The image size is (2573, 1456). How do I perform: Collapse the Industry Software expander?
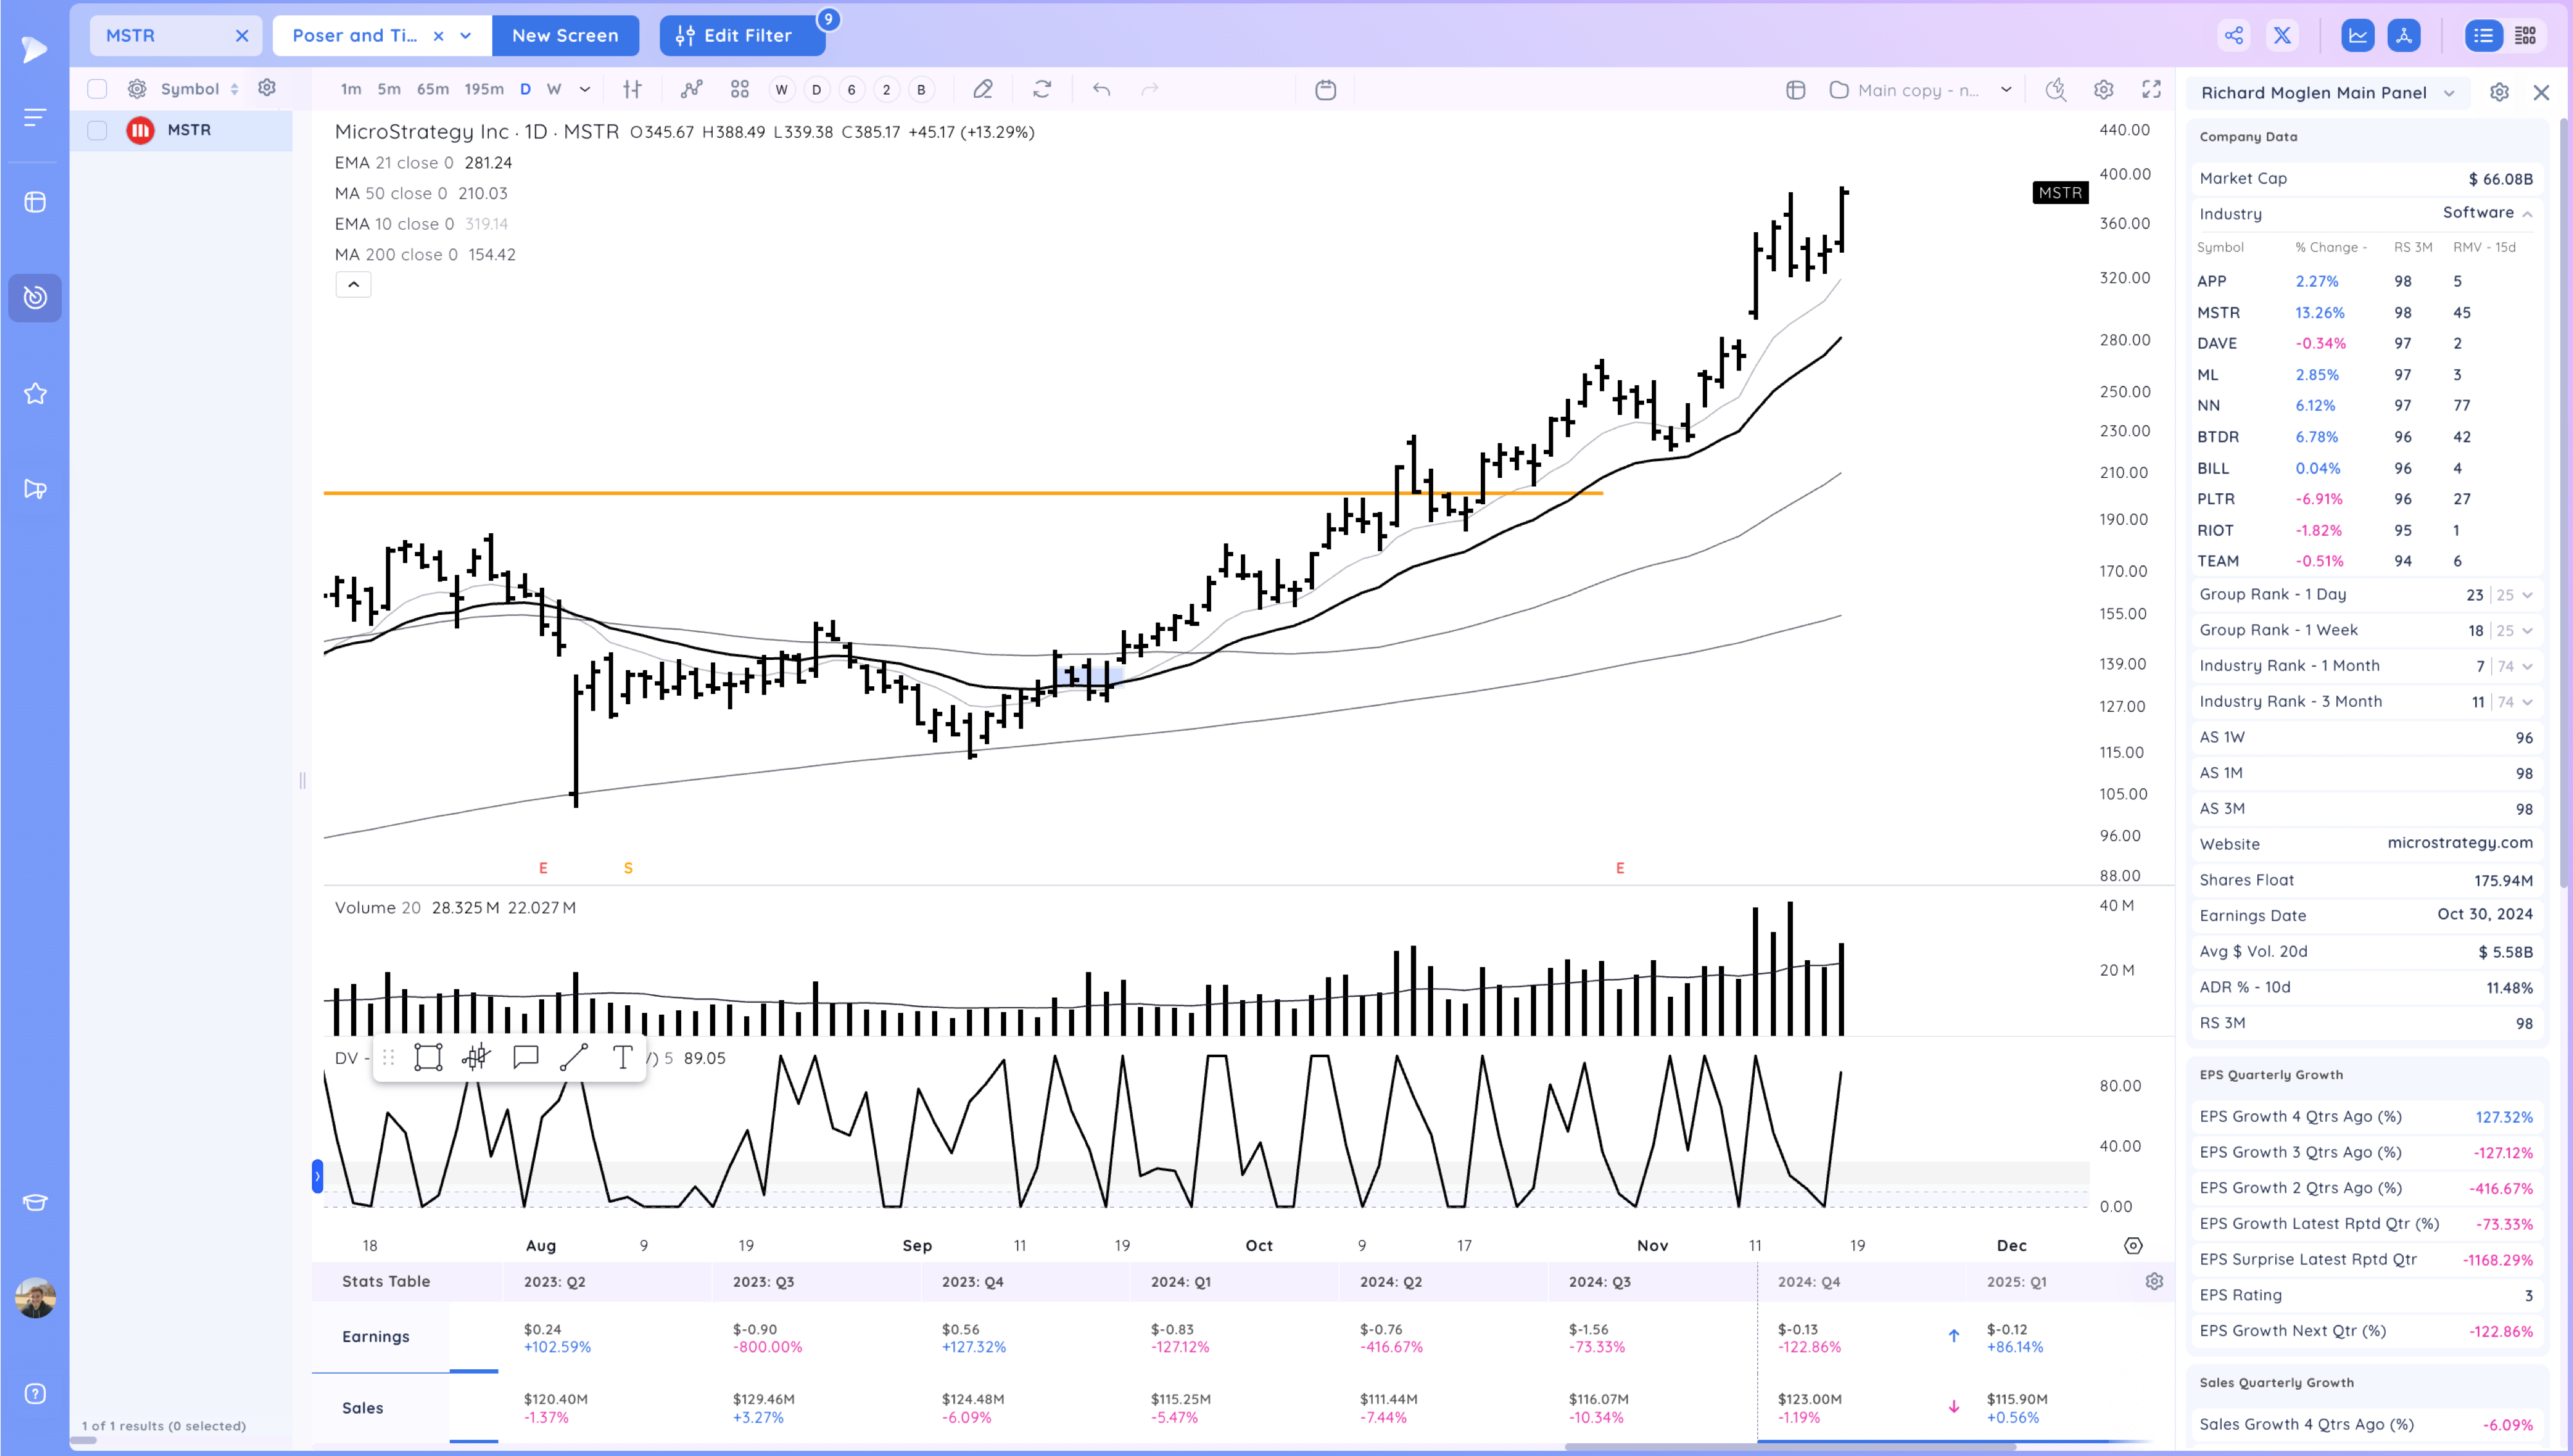tap(2527, 214)
